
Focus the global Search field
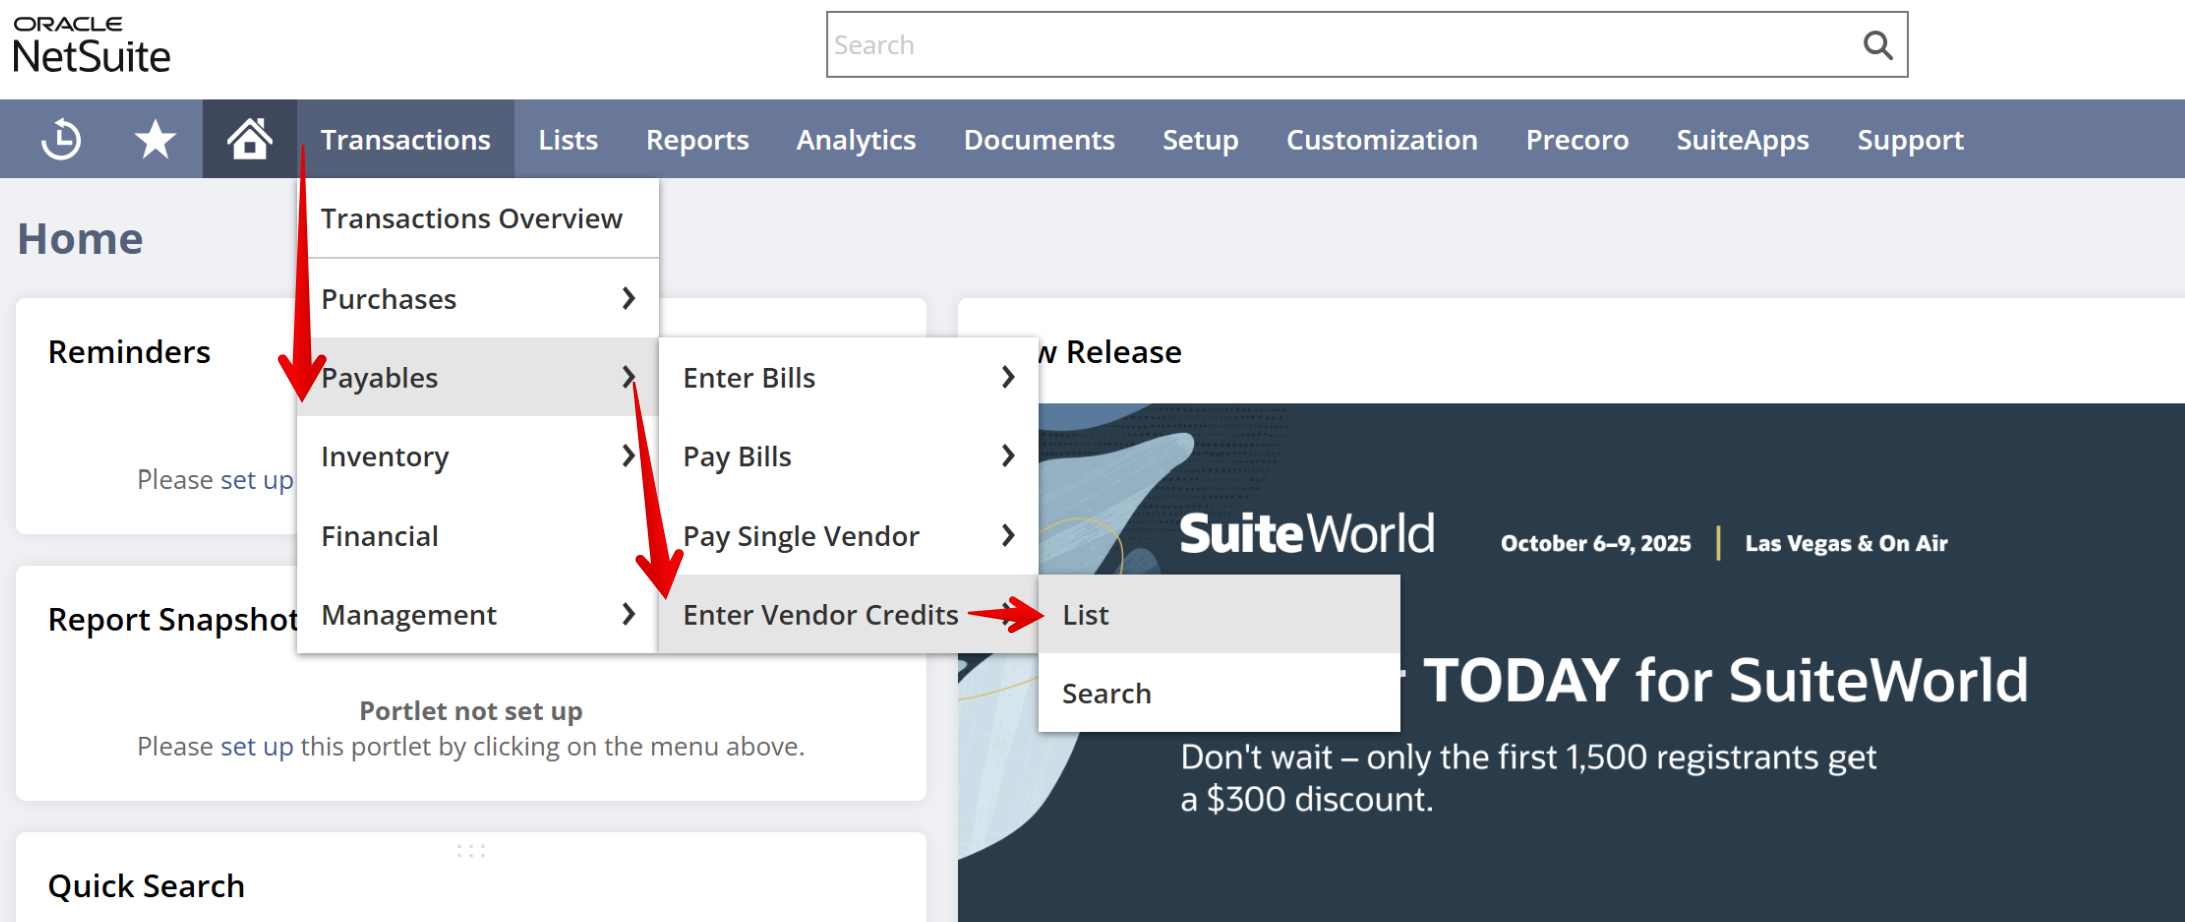pyautogui.click(x=1366, y=45)
